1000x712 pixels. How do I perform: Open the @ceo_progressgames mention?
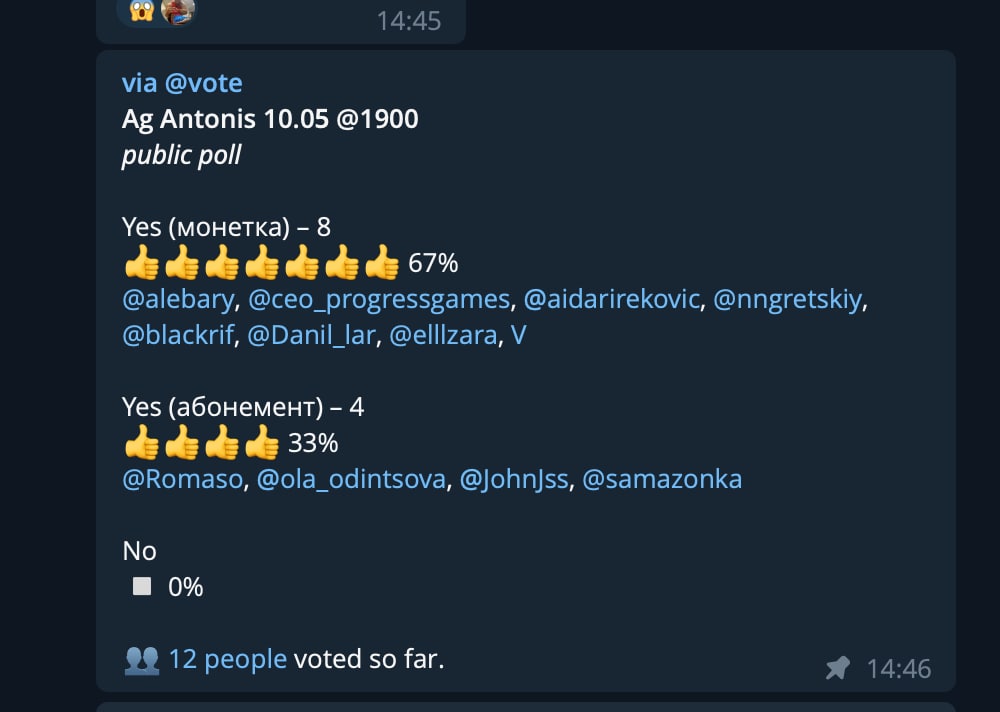click(x=379, y=300)
